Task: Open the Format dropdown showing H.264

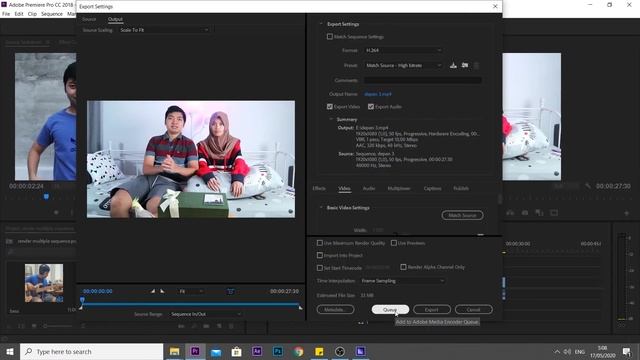Action: click(x=403, y=50)
